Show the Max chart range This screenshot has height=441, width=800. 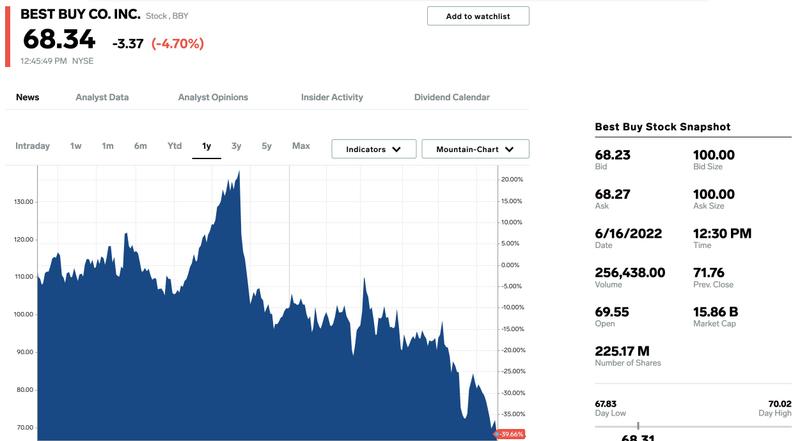301,146
